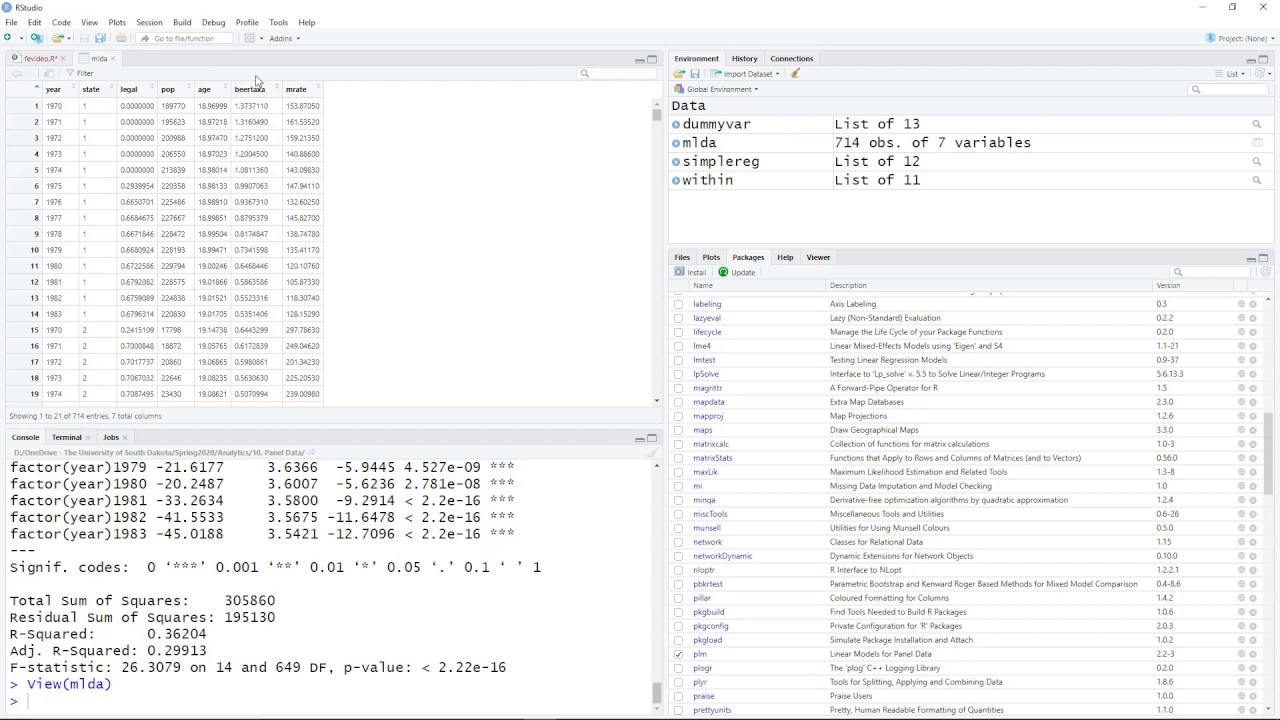
Task: Click the networkDynamic package link
Action: click(722, 556)
